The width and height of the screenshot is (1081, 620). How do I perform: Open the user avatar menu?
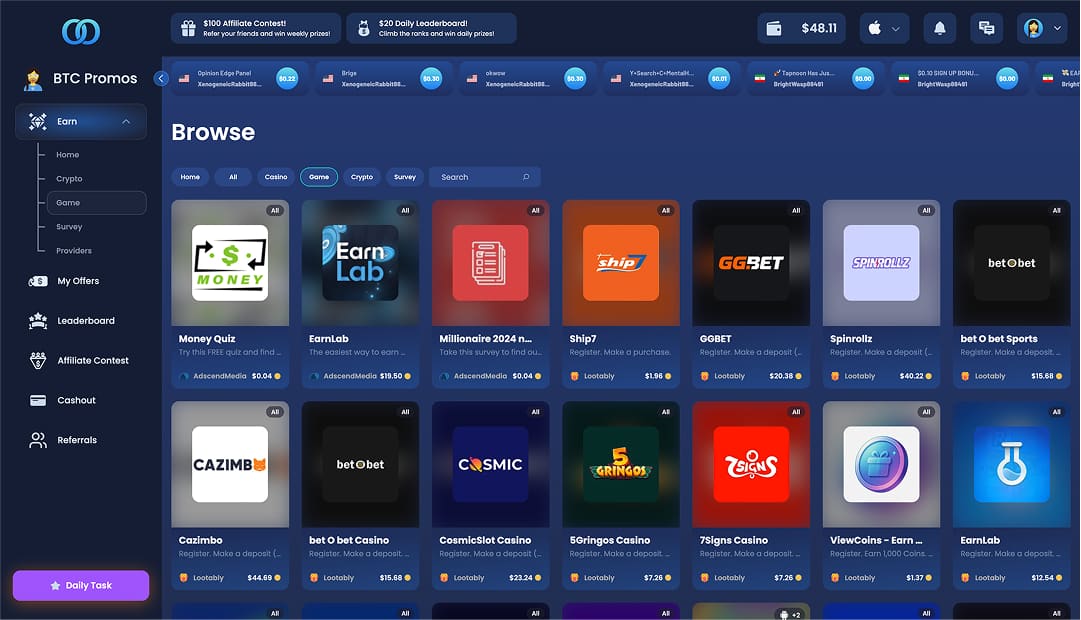coord(1042,28)
